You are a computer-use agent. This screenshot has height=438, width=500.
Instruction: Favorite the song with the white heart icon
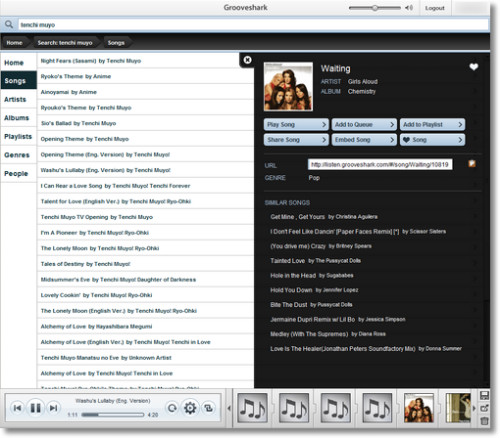coord(474,67)
